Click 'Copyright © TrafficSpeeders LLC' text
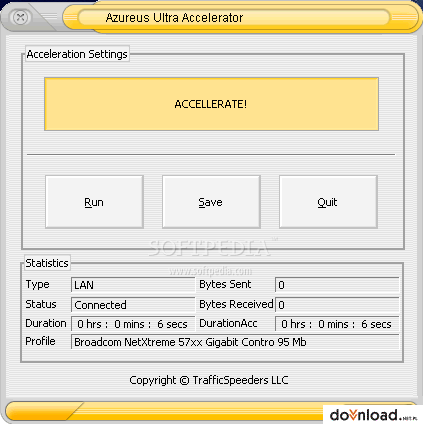The width and height of the screenshot is (423, 424). [x=209, y=380]
